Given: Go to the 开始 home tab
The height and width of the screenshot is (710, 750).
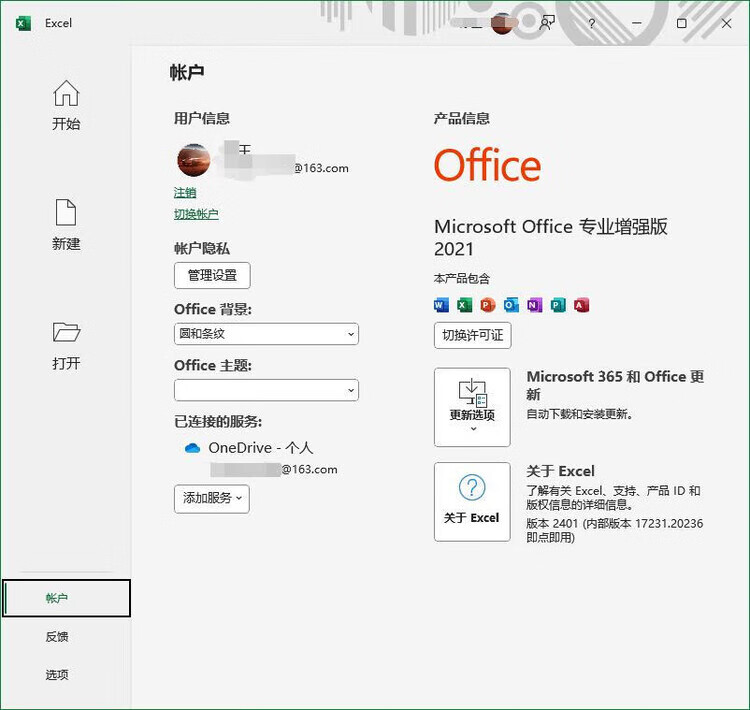Looking at the screenshot, I should tap(66, 106).
